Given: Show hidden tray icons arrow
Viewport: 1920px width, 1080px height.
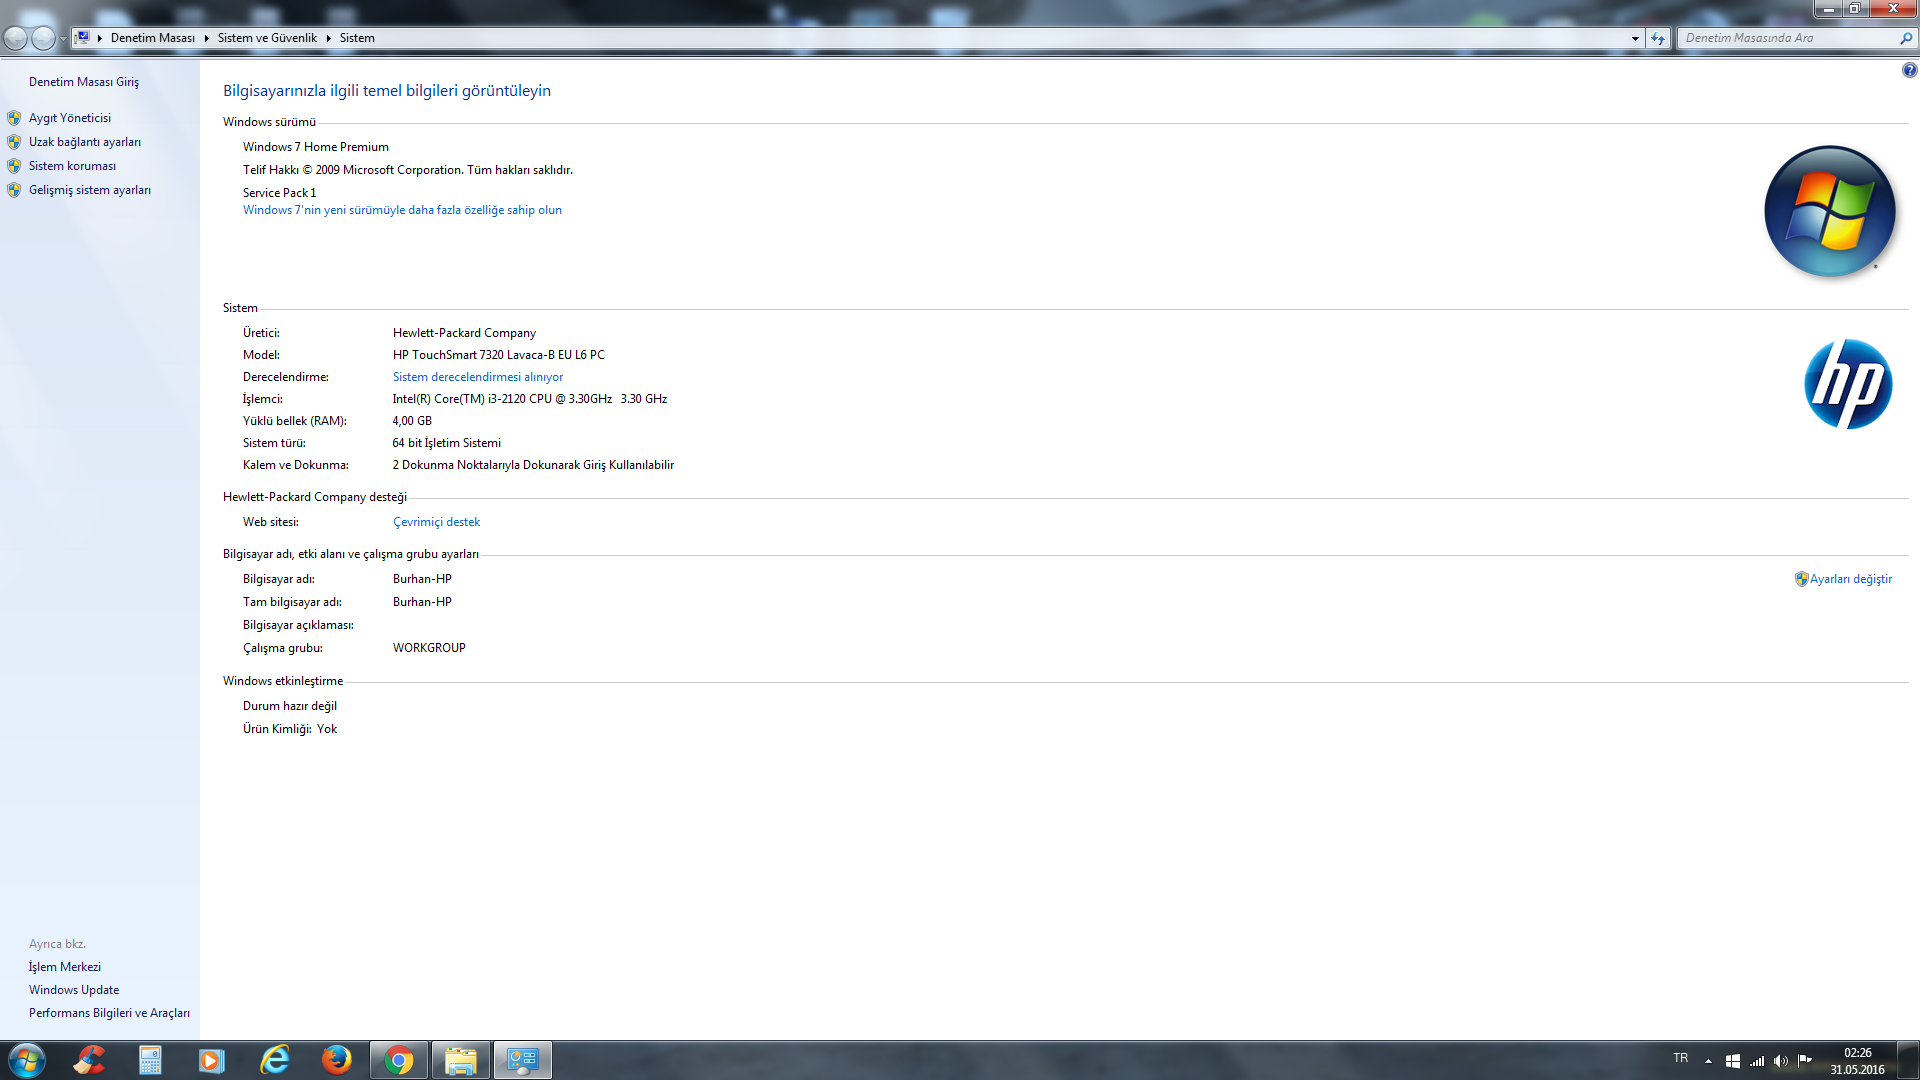Looking at the screenshot, I should point(1708,1061).
